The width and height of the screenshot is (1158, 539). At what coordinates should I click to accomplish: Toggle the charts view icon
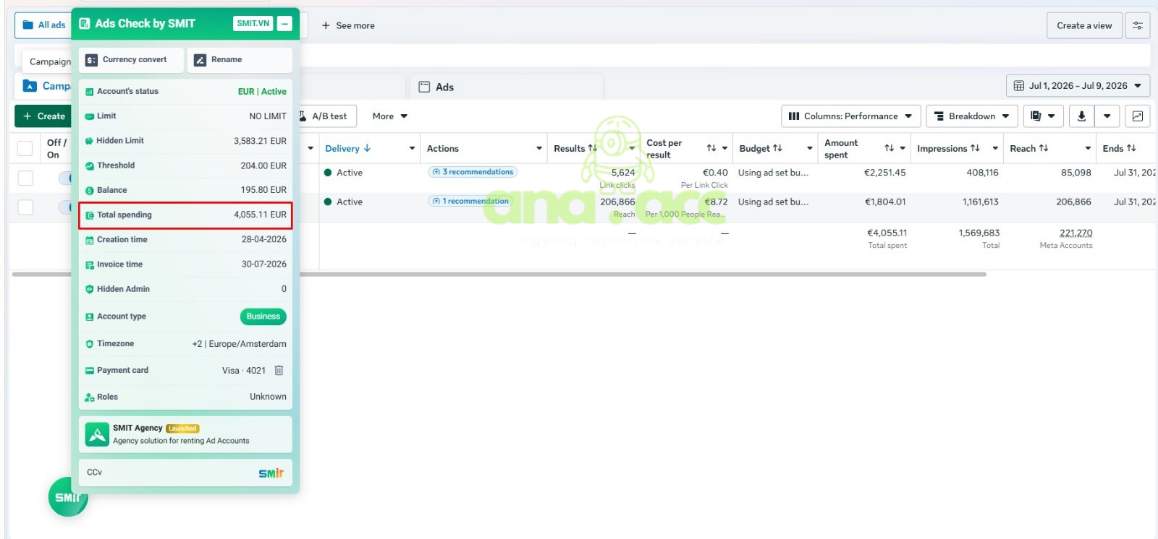(x=1138, y=116)
